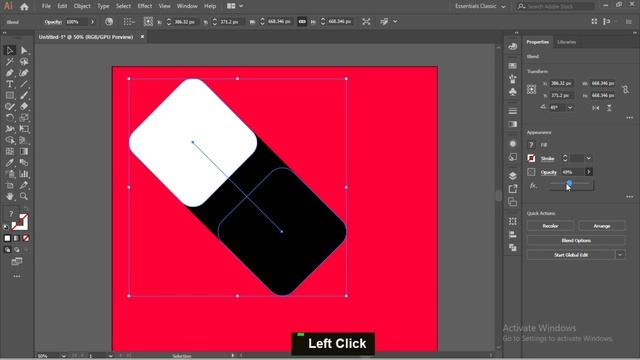The width and height of the screenshot is (640, 360).
Task: Click the Opacity label in Properties
Action: [549, 172]
